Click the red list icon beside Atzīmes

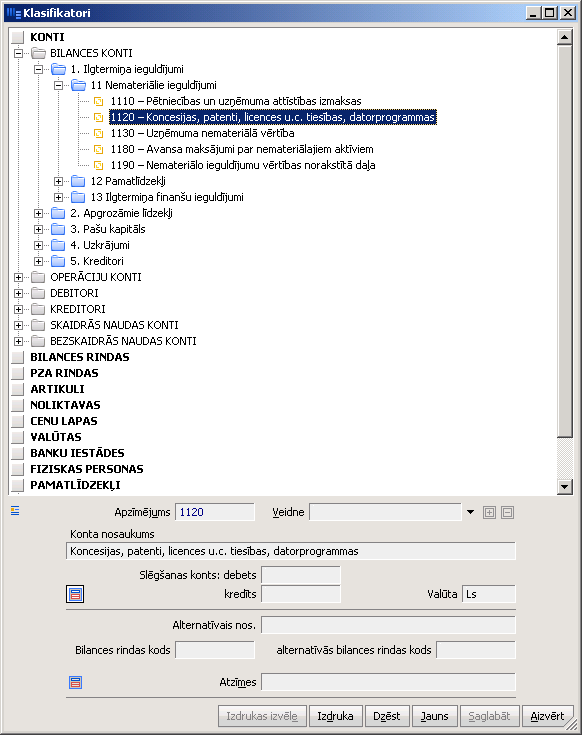(75, 682)
